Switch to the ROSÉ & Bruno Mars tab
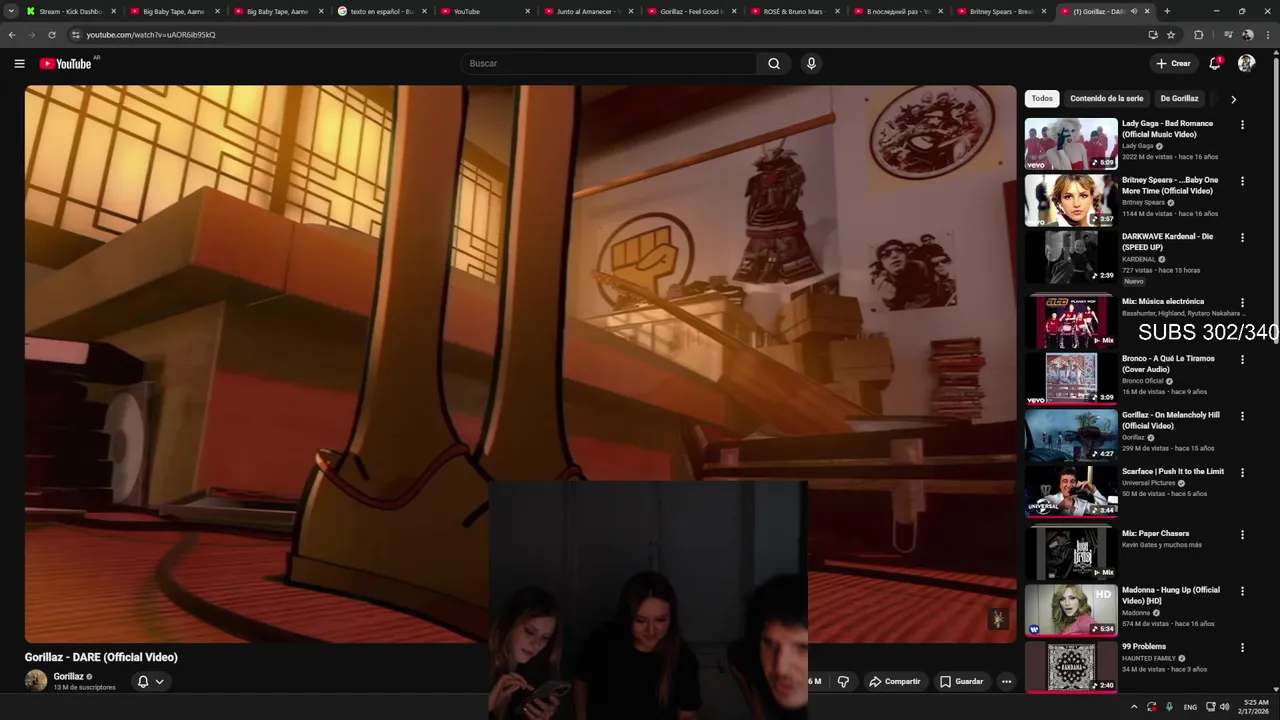Screen dimensions: 1280x720 click(x=796, y=11)
